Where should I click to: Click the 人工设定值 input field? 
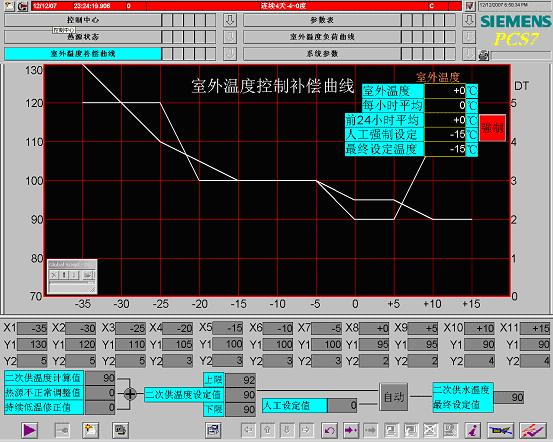(342, 405)
